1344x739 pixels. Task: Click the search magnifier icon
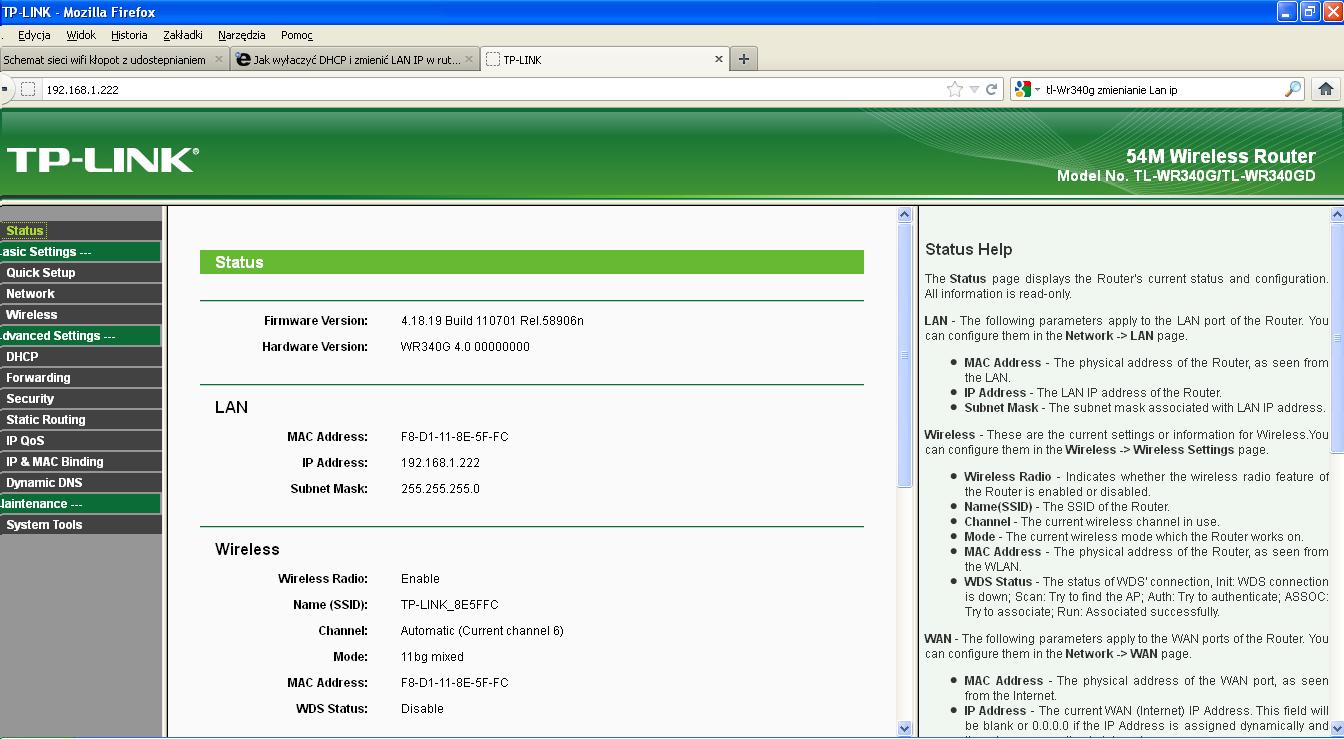1292,89
